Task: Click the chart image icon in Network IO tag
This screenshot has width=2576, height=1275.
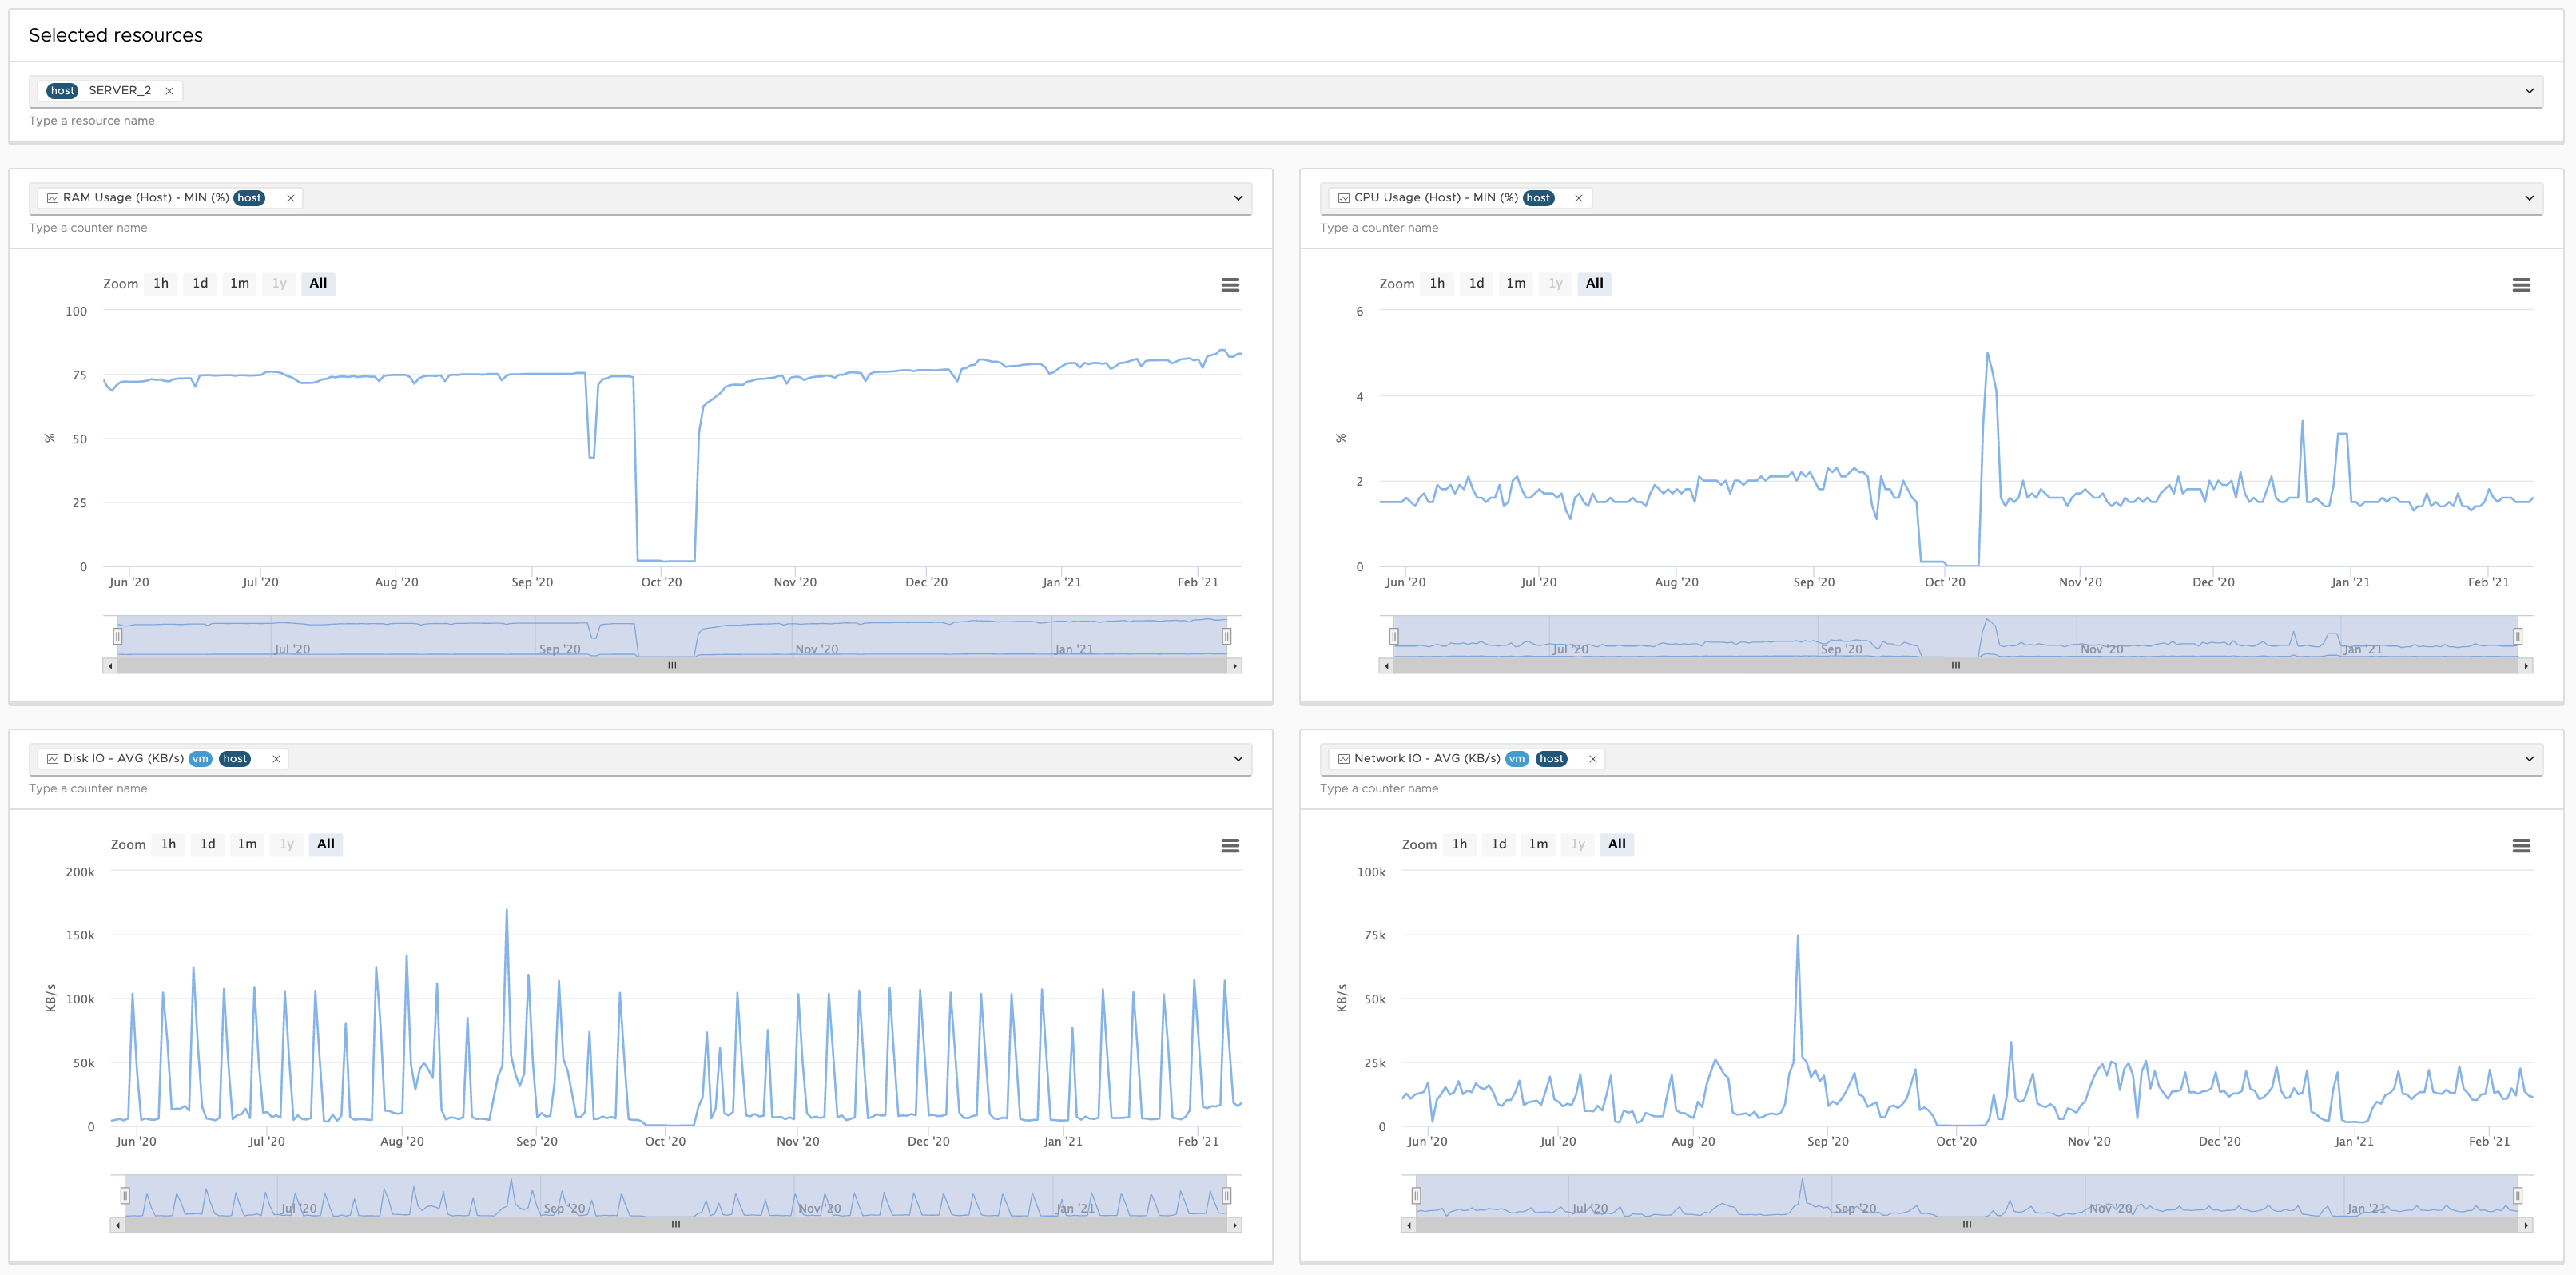Action: [x=1344, y=759]
